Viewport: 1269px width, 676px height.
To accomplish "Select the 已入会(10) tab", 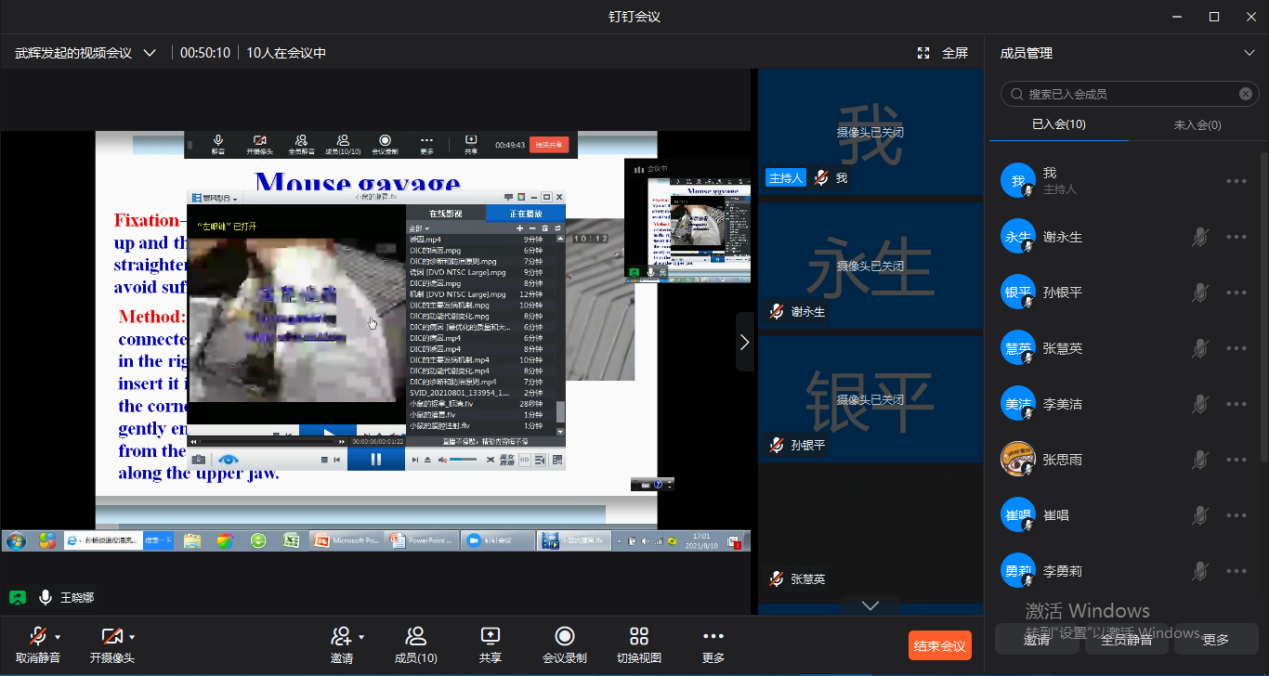I will coord(1059,125).
